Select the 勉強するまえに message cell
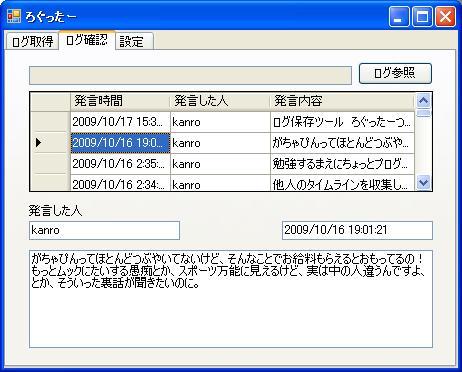The image size is (462, 372). 342,164
